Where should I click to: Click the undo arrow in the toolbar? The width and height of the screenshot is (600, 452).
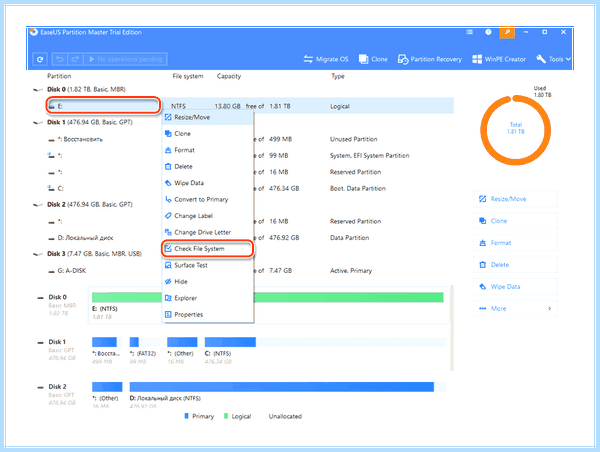60,59
